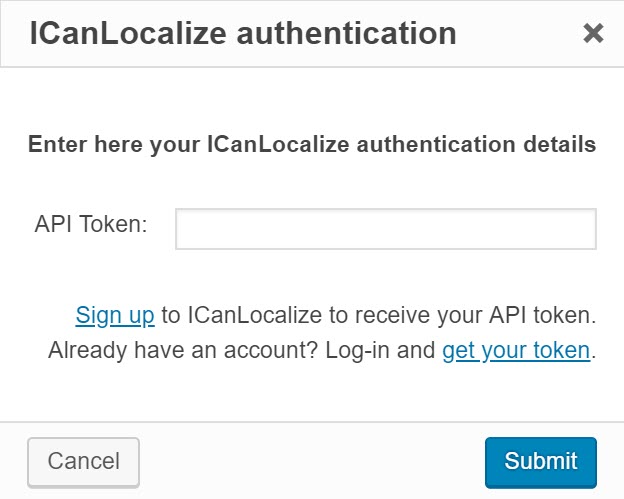Hit the blue Submit button

point(540,461)
